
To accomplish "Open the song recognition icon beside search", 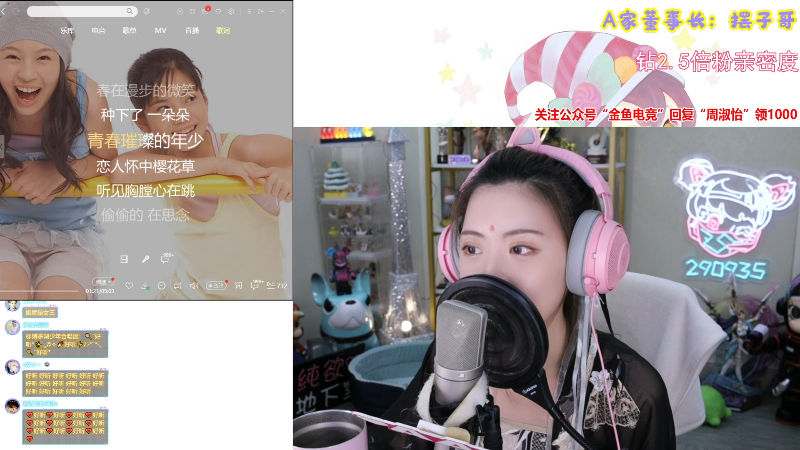I will [x=146, y=11].
